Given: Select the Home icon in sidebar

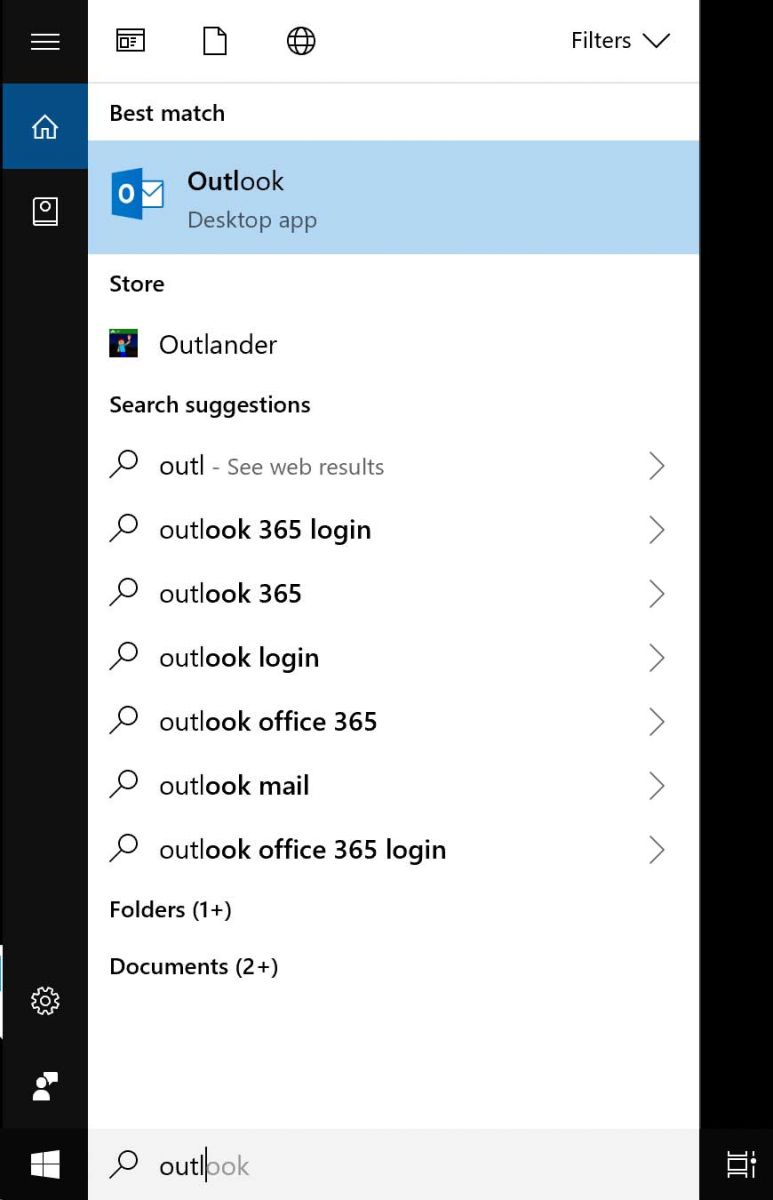Looking at the screenshot, I should [x=44, y=127].
